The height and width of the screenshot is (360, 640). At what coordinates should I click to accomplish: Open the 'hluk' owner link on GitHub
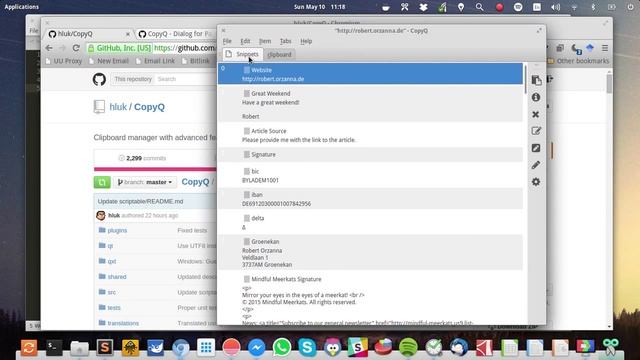118,107
